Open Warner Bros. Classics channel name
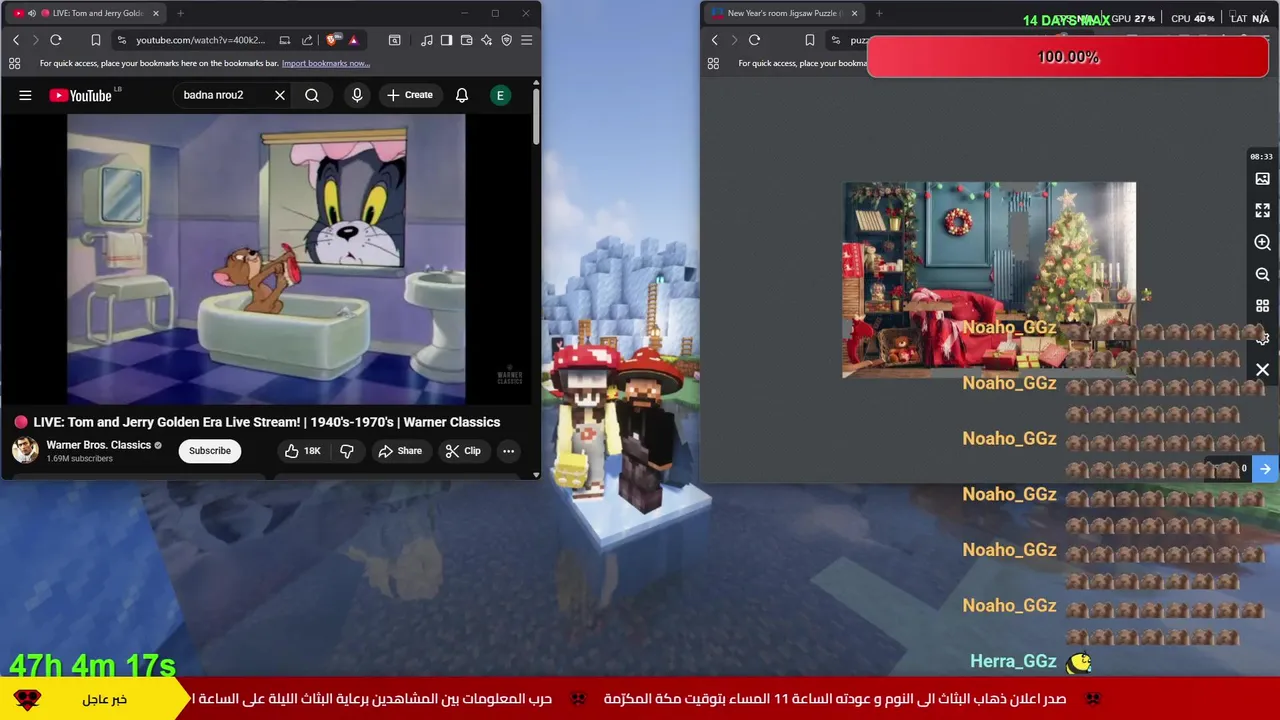Image resolution: width=1280 pixels, height=720 pixels. pos(98,445)
